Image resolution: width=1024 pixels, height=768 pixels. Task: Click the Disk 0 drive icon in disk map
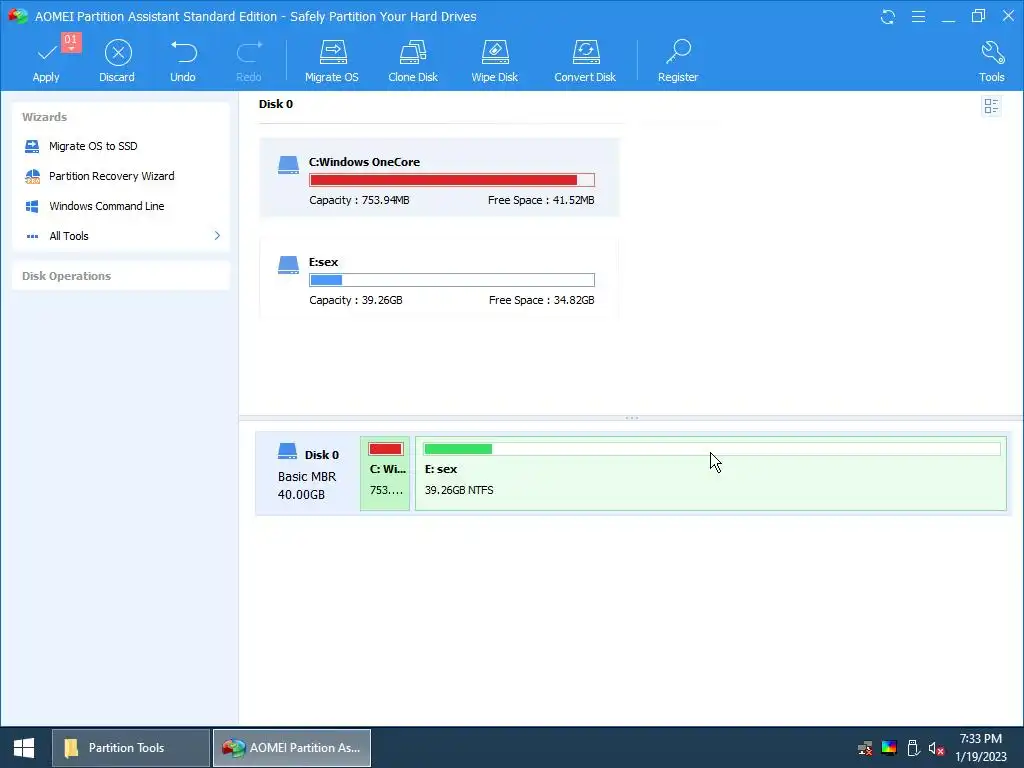287,451
